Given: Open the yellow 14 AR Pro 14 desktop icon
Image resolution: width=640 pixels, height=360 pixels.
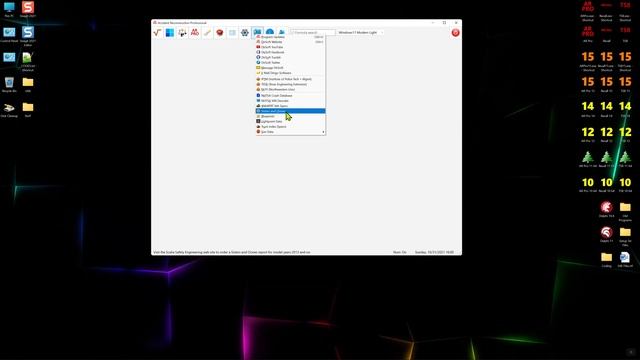Looking at the screenshot, I should [x=588, y=109].
